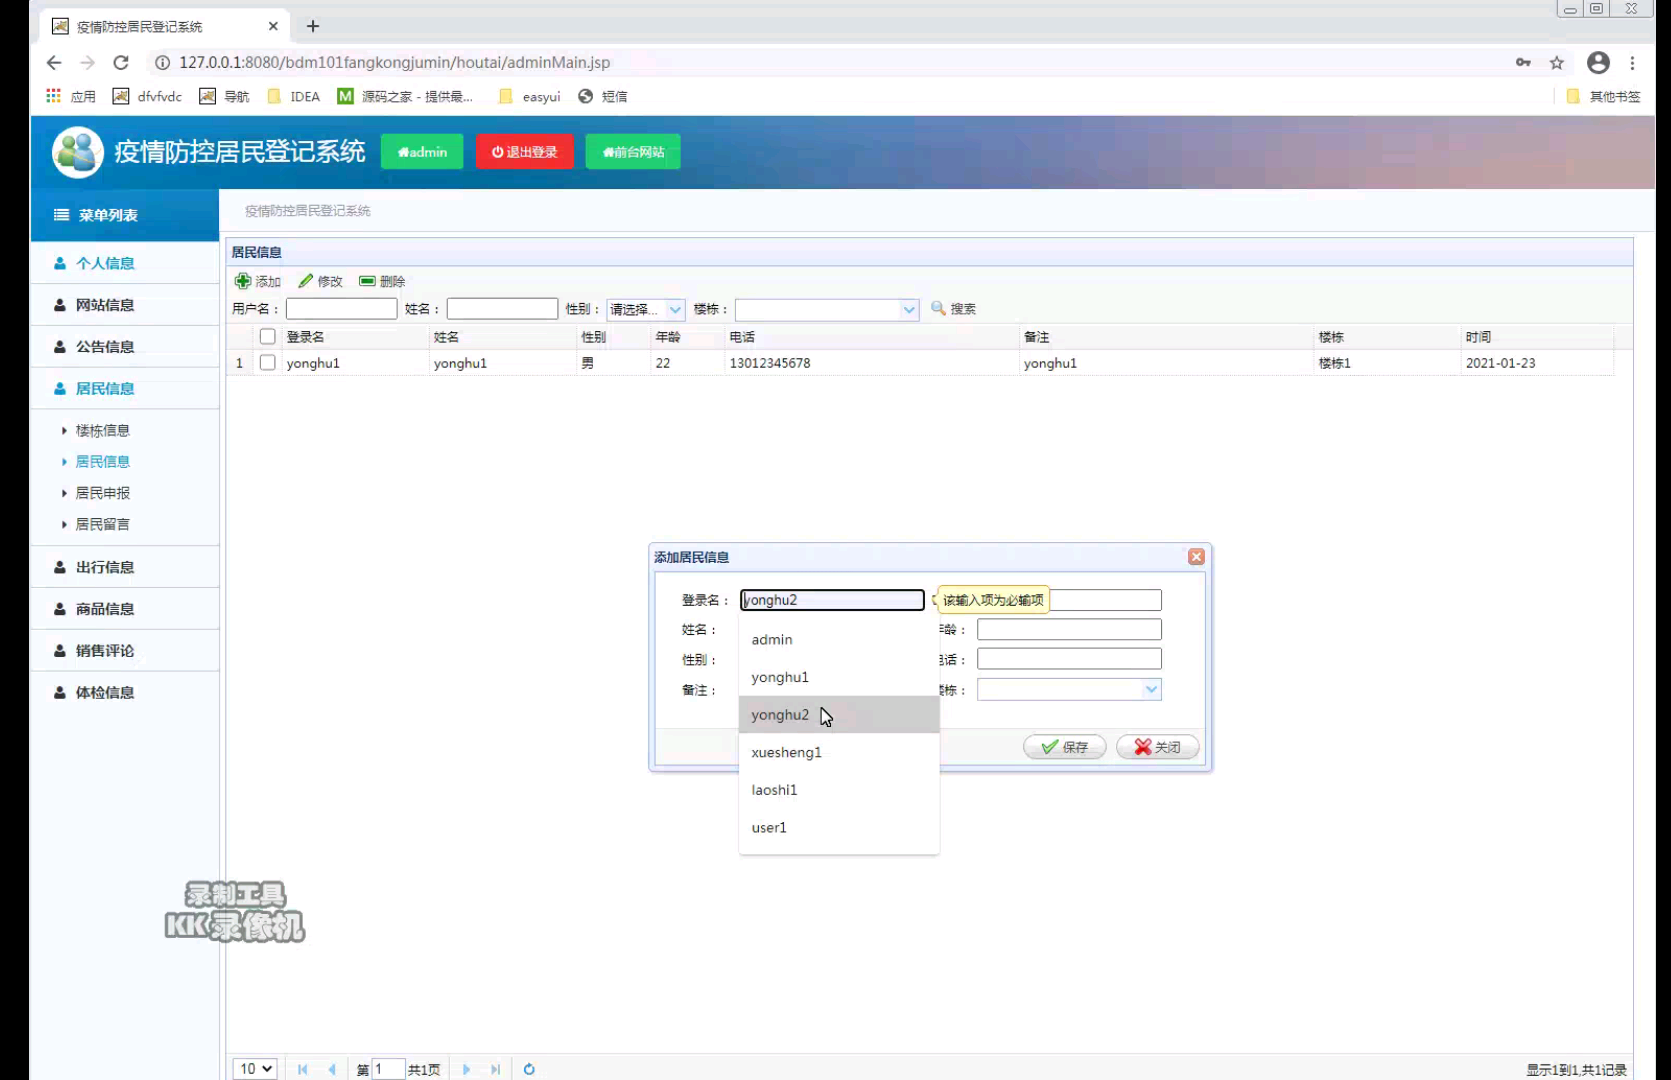
Task: Open the 居民留言 submenu item
Action: click(102, 524)
